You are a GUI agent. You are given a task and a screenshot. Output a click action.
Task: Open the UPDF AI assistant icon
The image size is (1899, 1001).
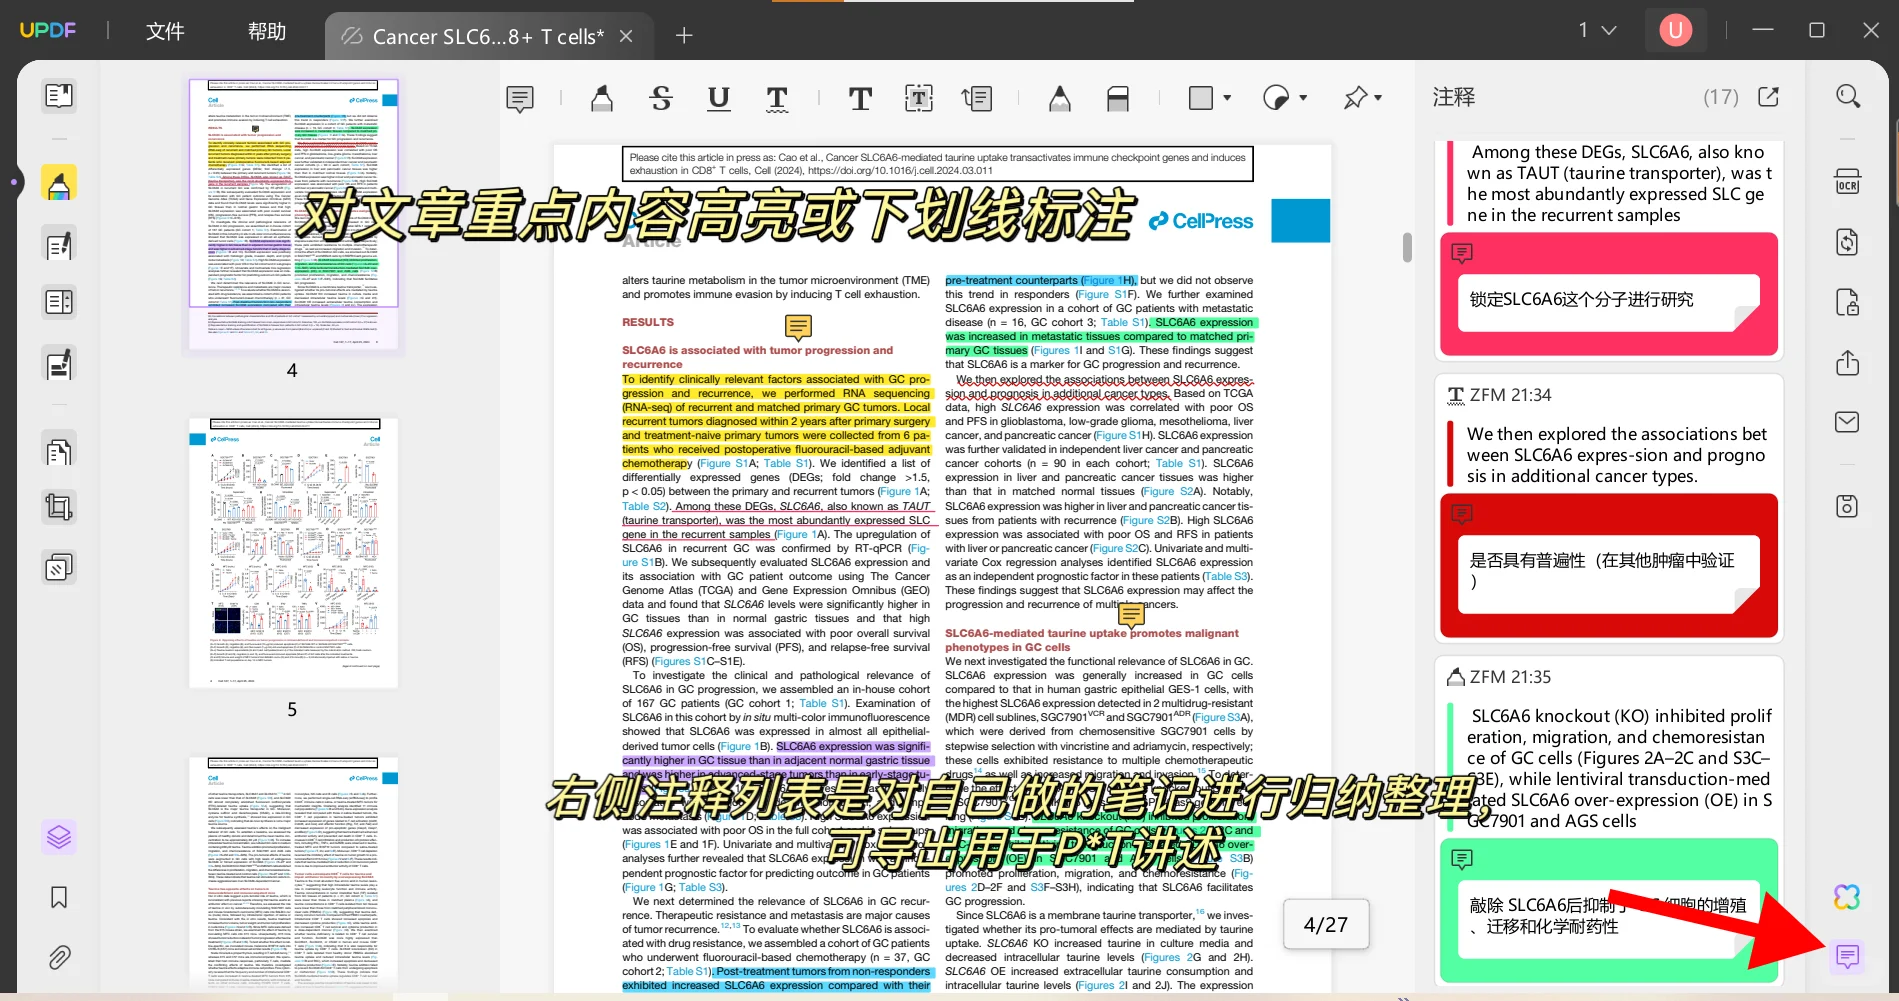tap(1848, 897)
